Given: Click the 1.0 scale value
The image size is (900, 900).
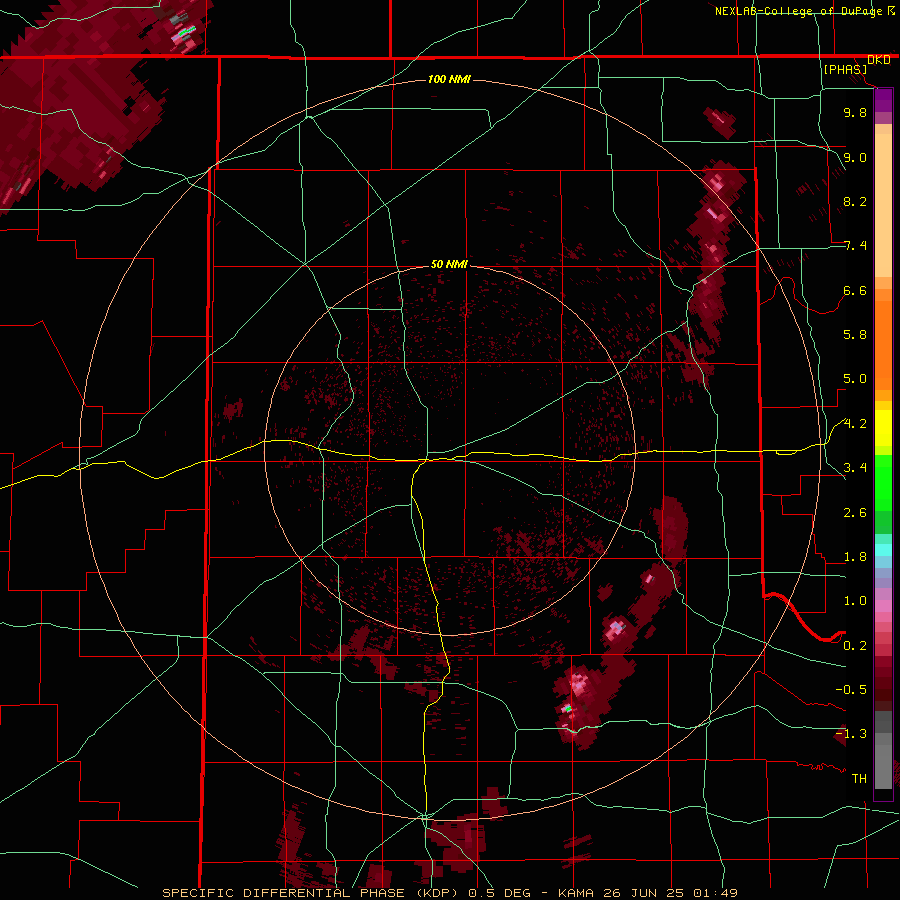Looking at the screenshot, I should [855, 601].
